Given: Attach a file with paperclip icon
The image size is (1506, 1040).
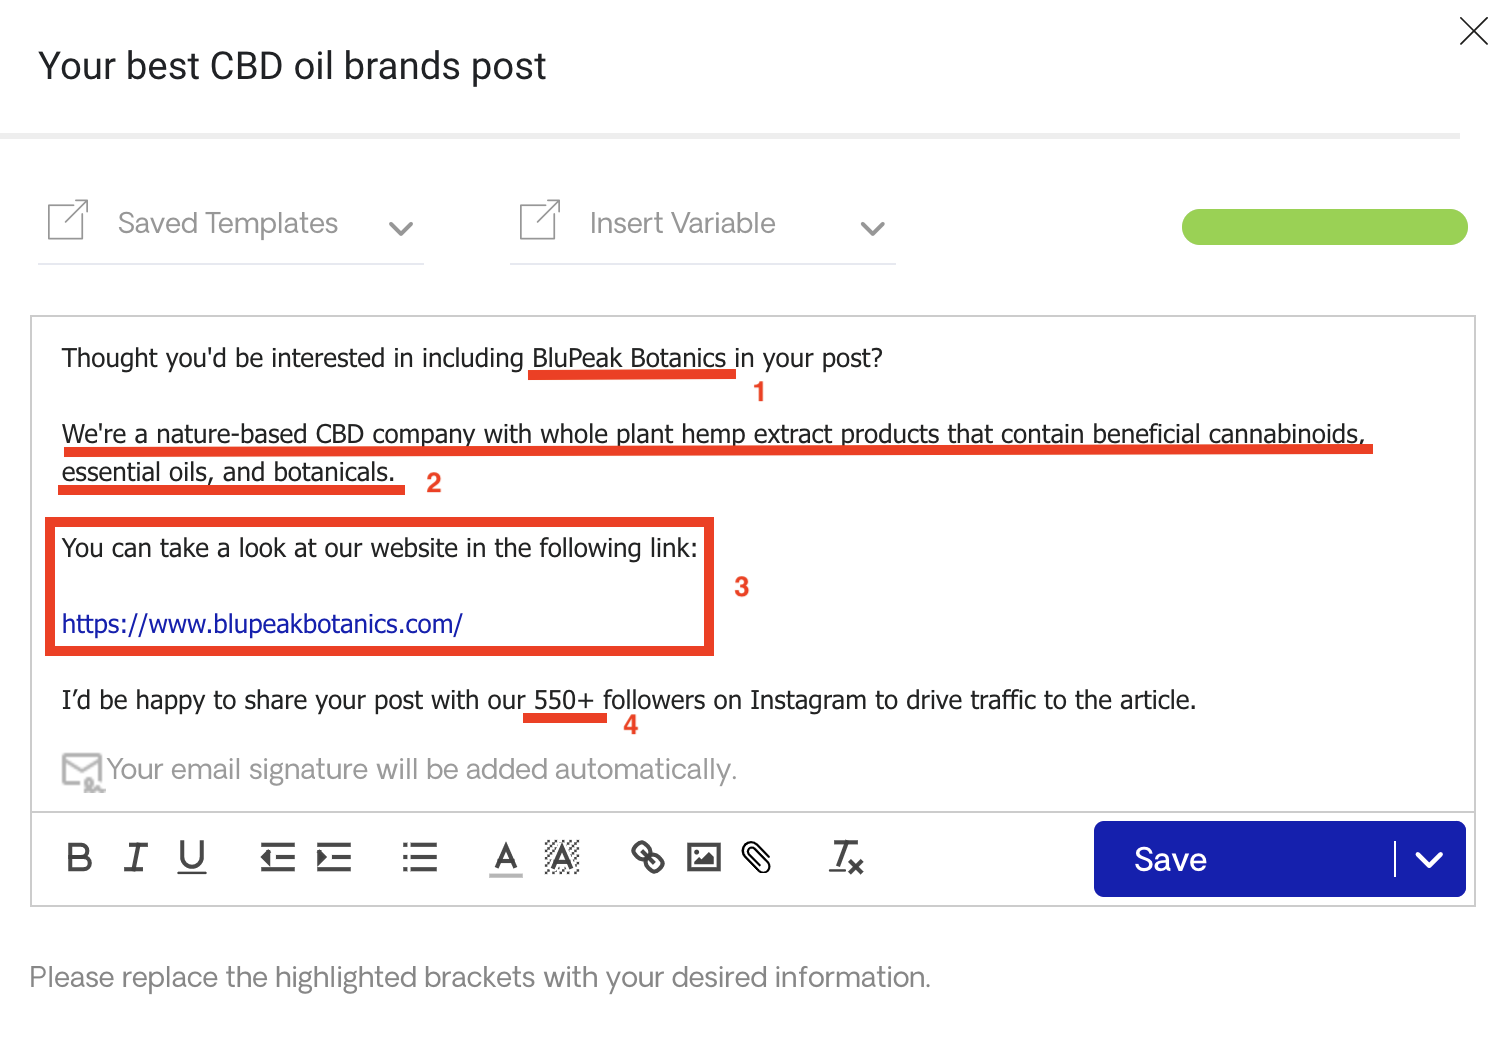Looking at the screenshot, I should 757,857.
